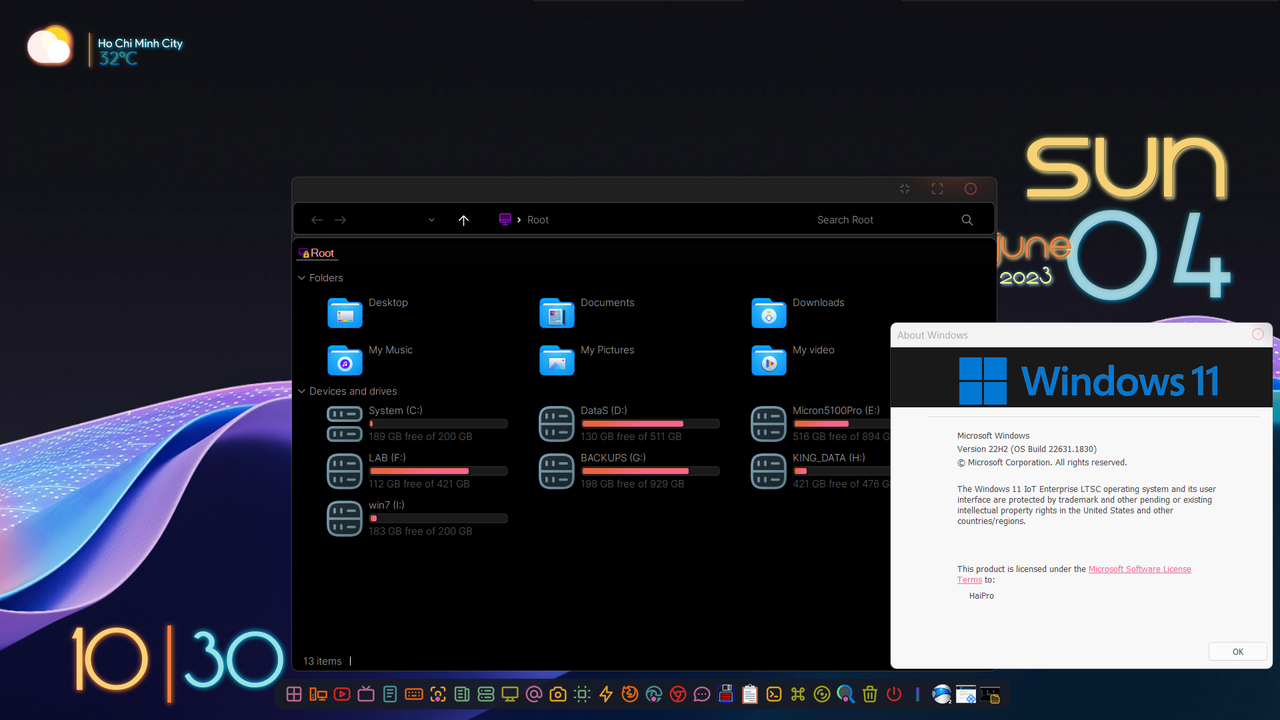Image resolution: width=1280 pixels, height=720 pixels.
Task: Open the Downloads folder
Action: pyautogui.click(x=798, y=313)
